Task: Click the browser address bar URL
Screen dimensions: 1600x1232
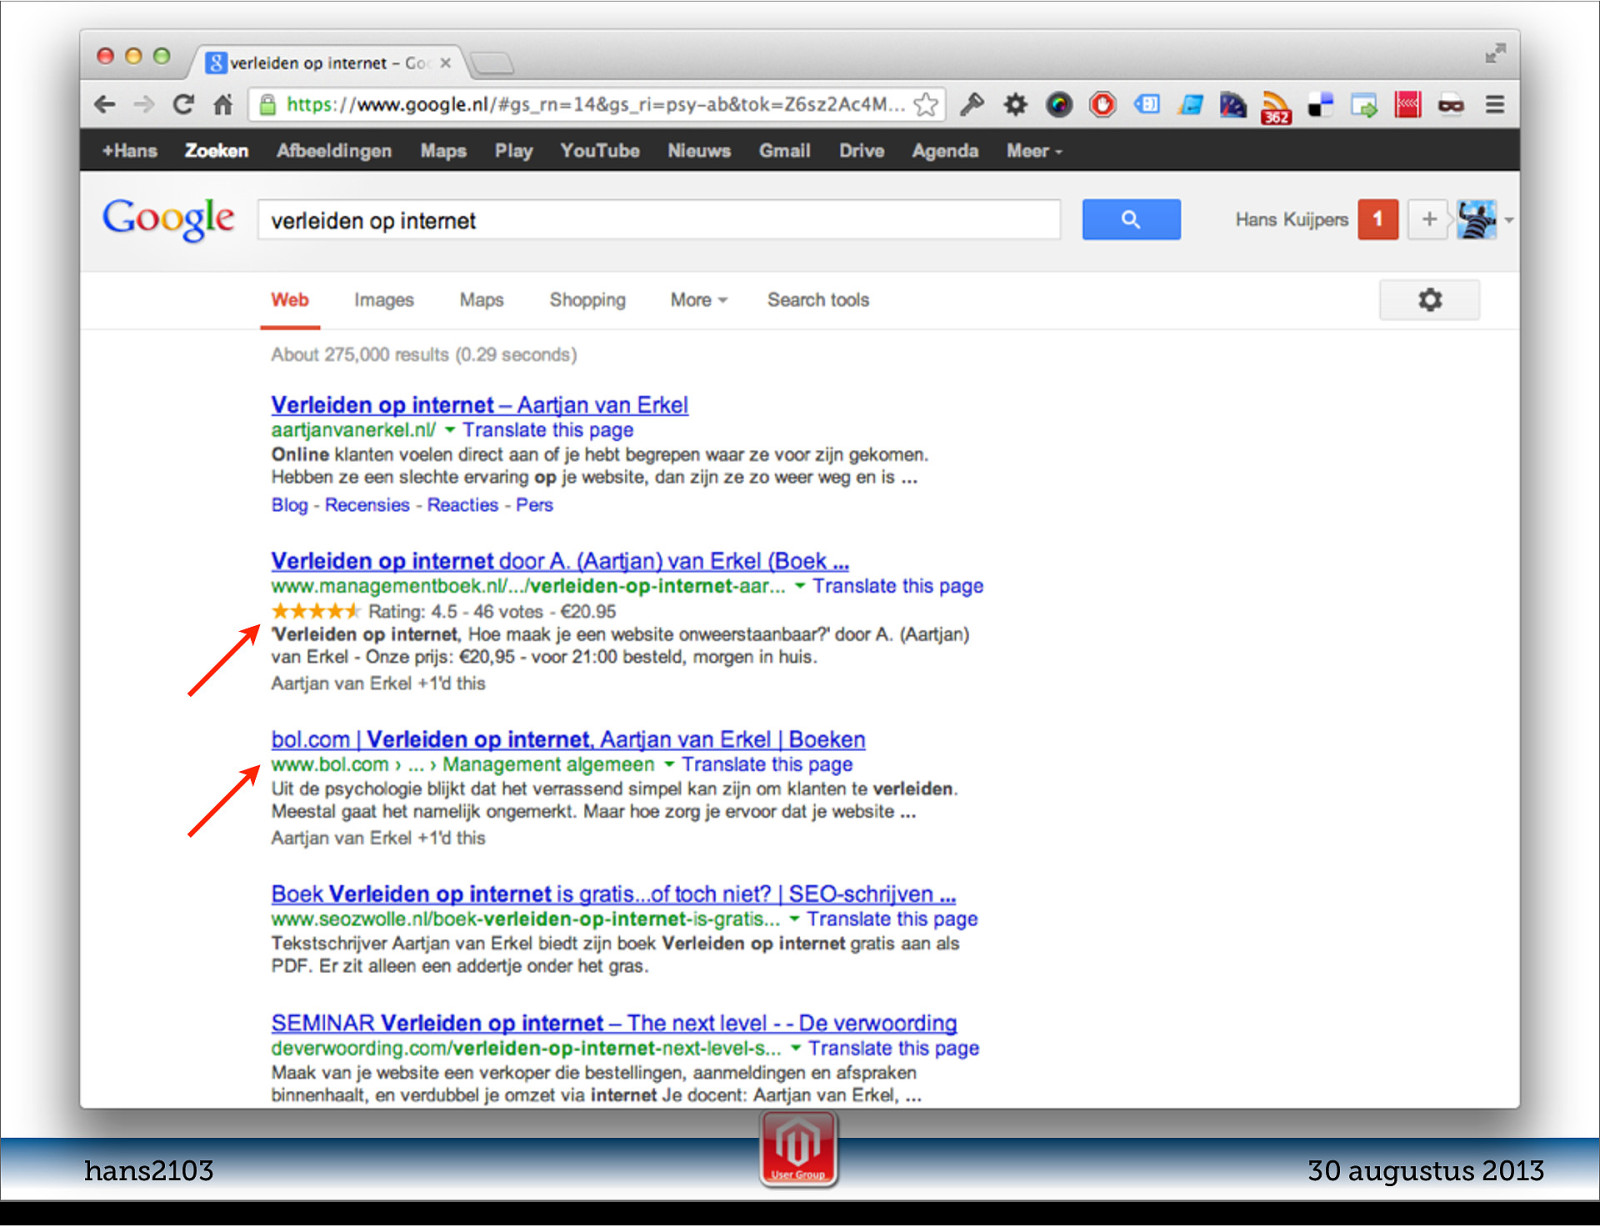Action: click(x=596, y=104)
